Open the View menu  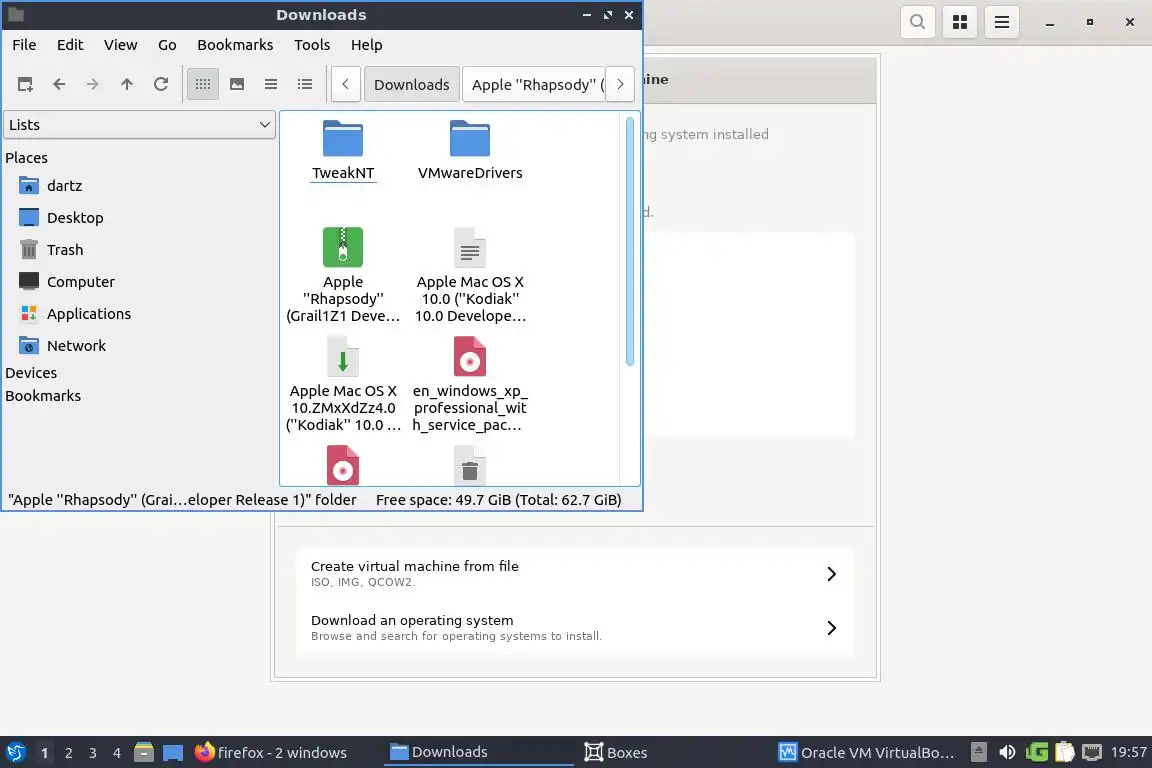[120, 45]
